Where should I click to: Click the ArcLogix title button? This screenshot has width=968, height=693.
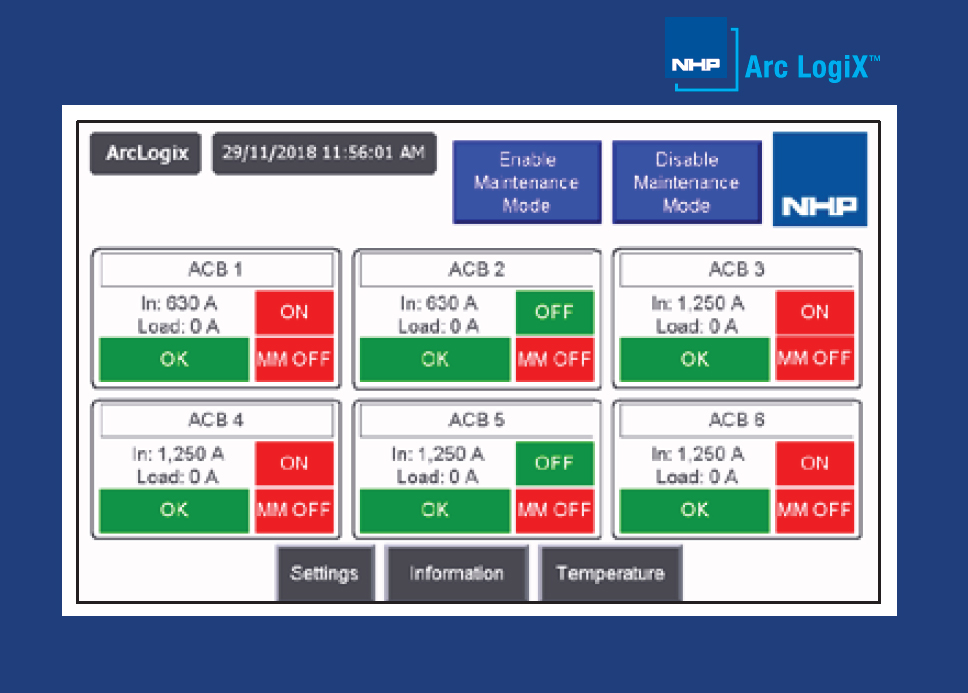(x=147, y=154)
